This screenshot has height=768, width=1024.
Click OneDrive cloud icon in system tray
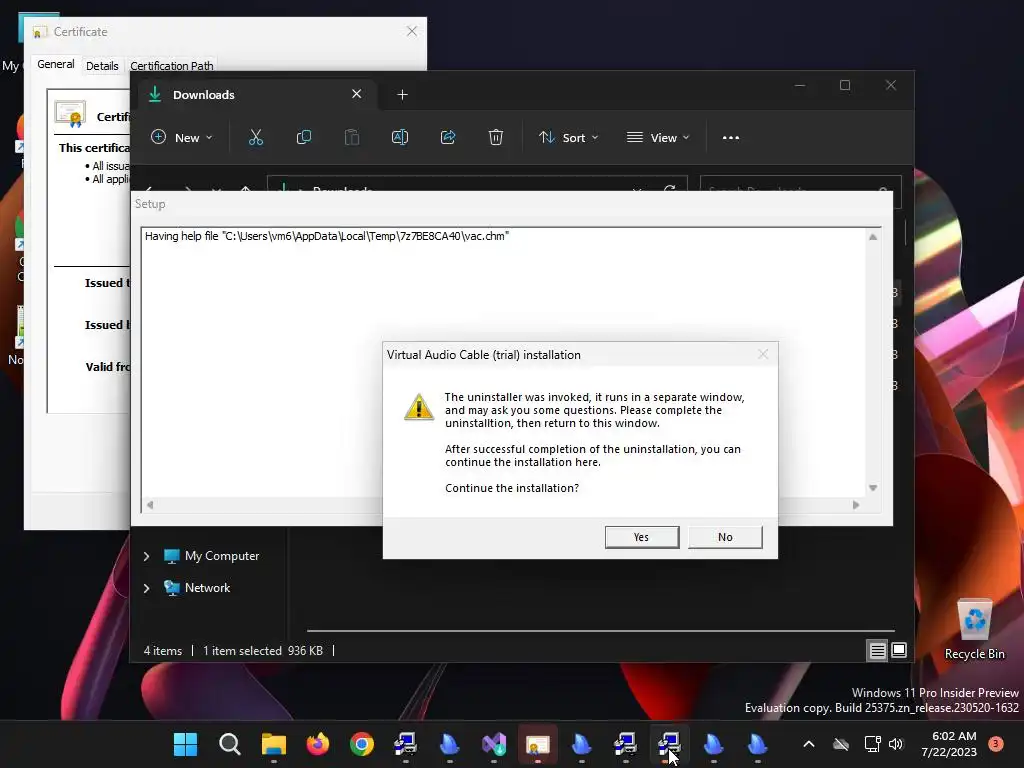841,744
